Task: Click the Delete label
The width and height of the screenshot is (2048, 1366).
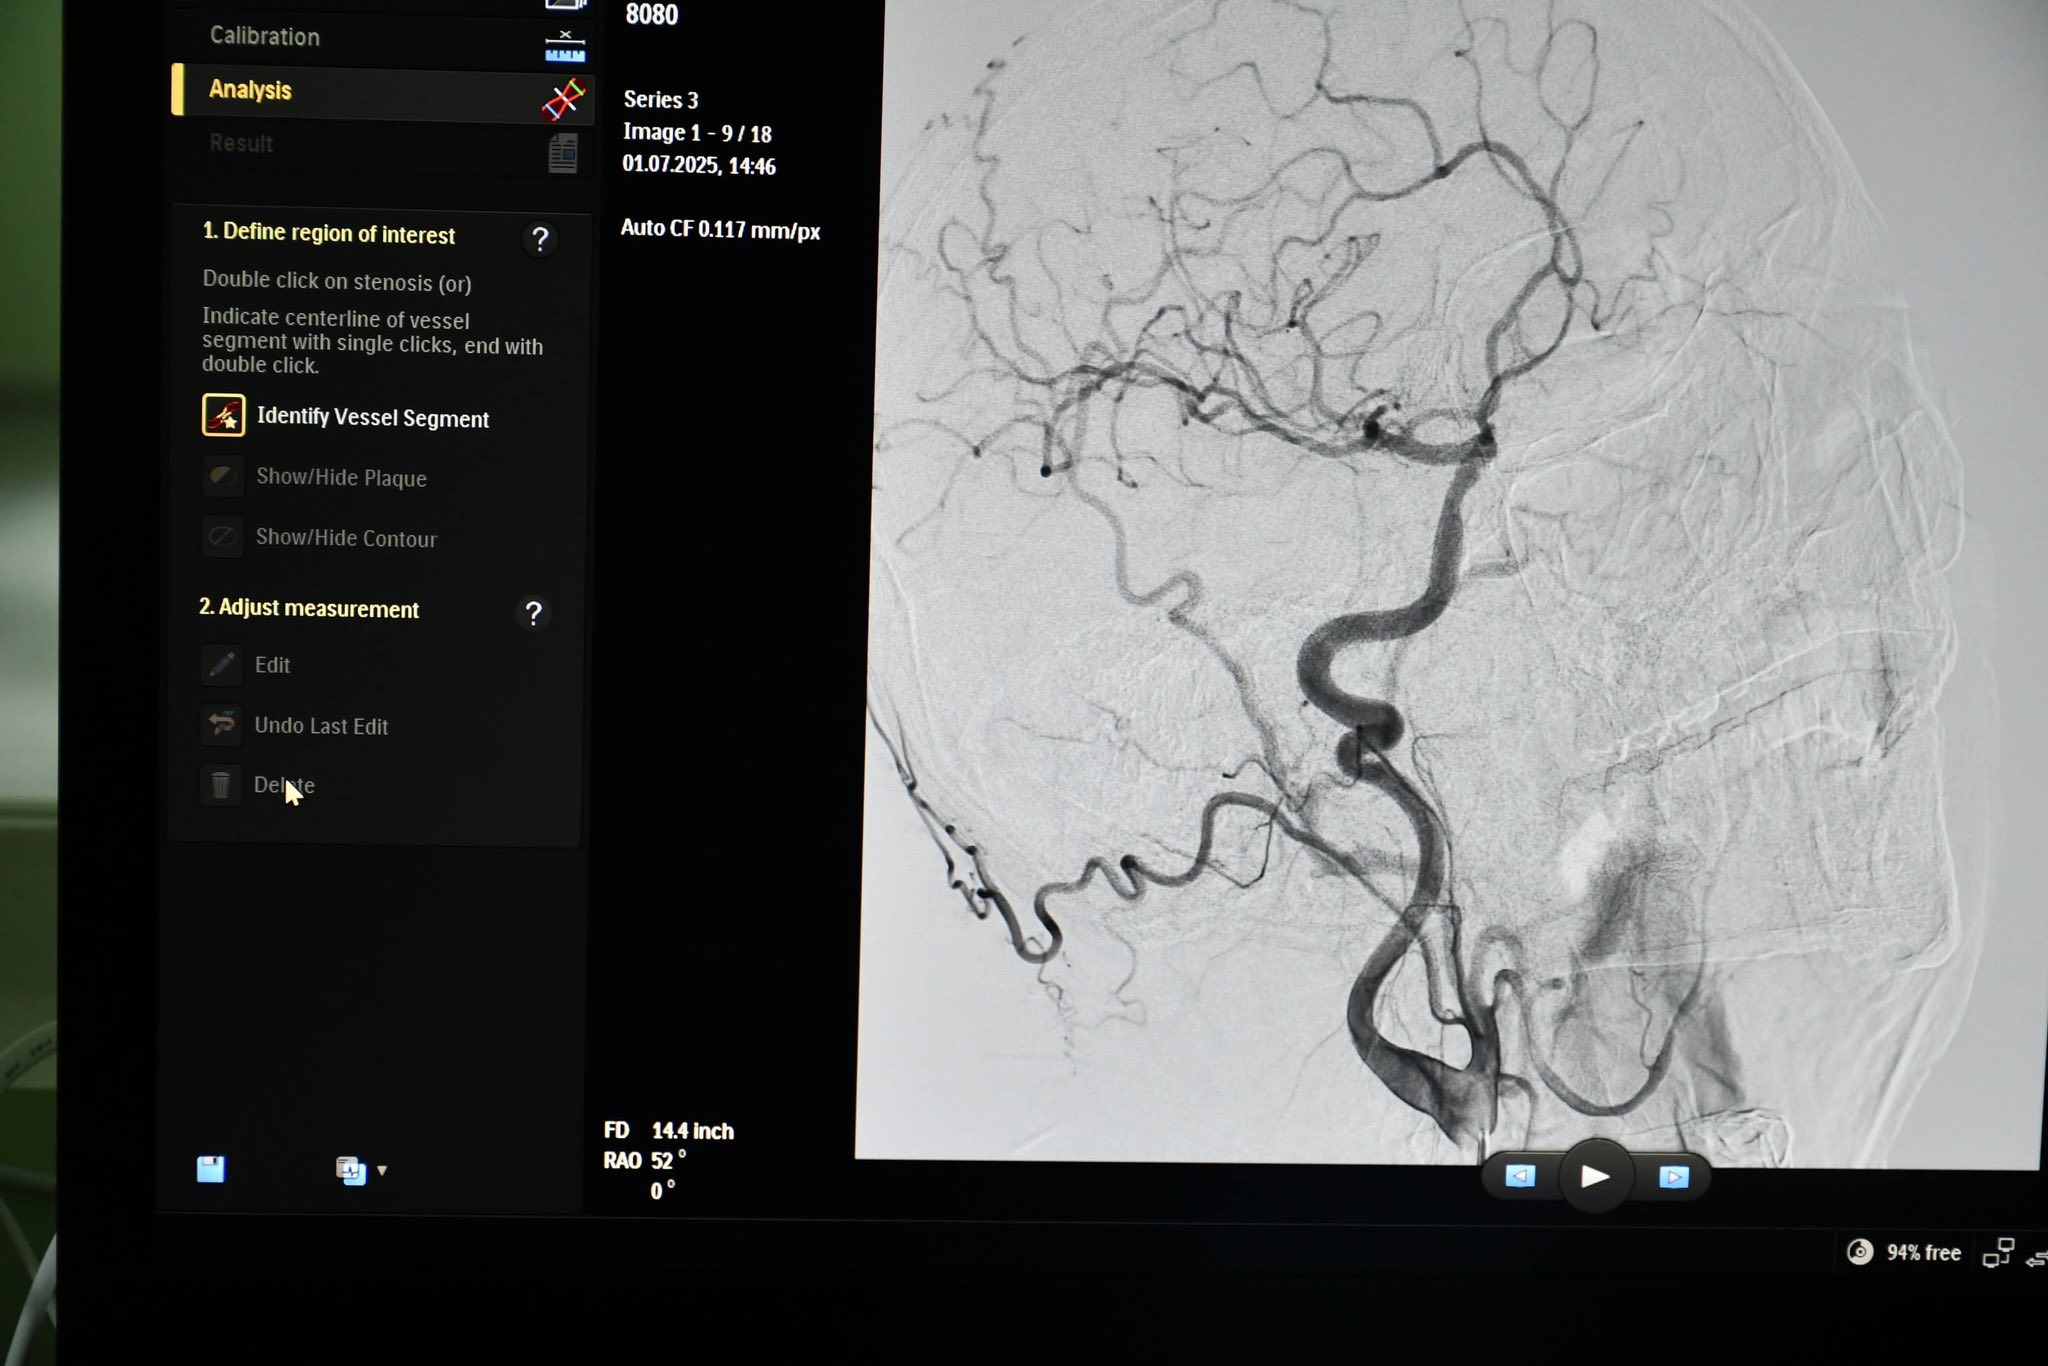Action: click(284, 785)
